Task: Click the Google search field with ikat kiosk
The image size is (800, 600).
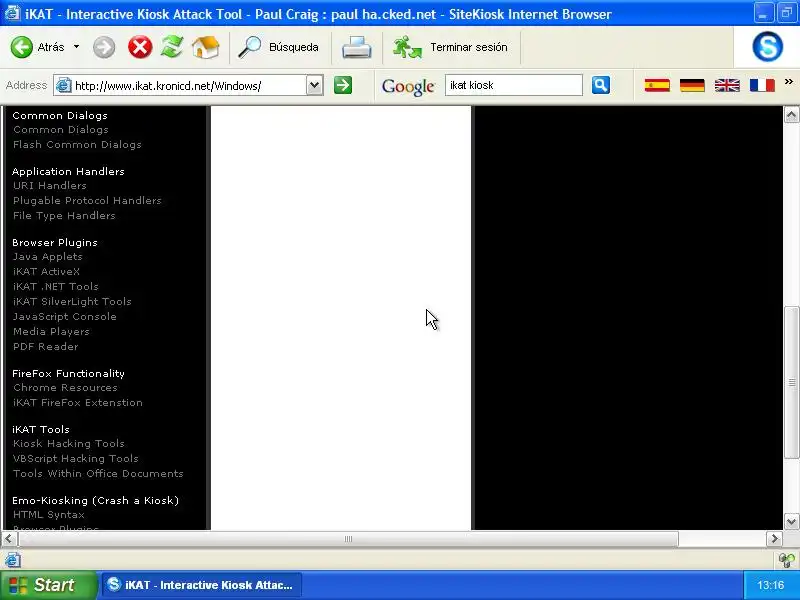Action: (513, 85)
